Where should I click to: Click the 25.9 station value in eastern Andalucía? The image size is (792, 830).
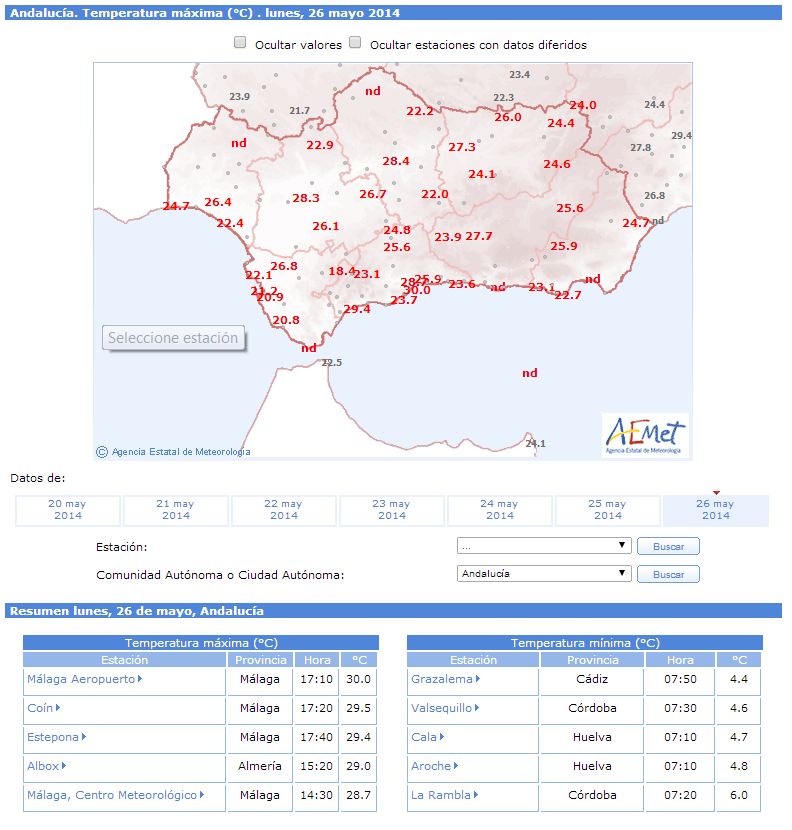tap(563, 246)
